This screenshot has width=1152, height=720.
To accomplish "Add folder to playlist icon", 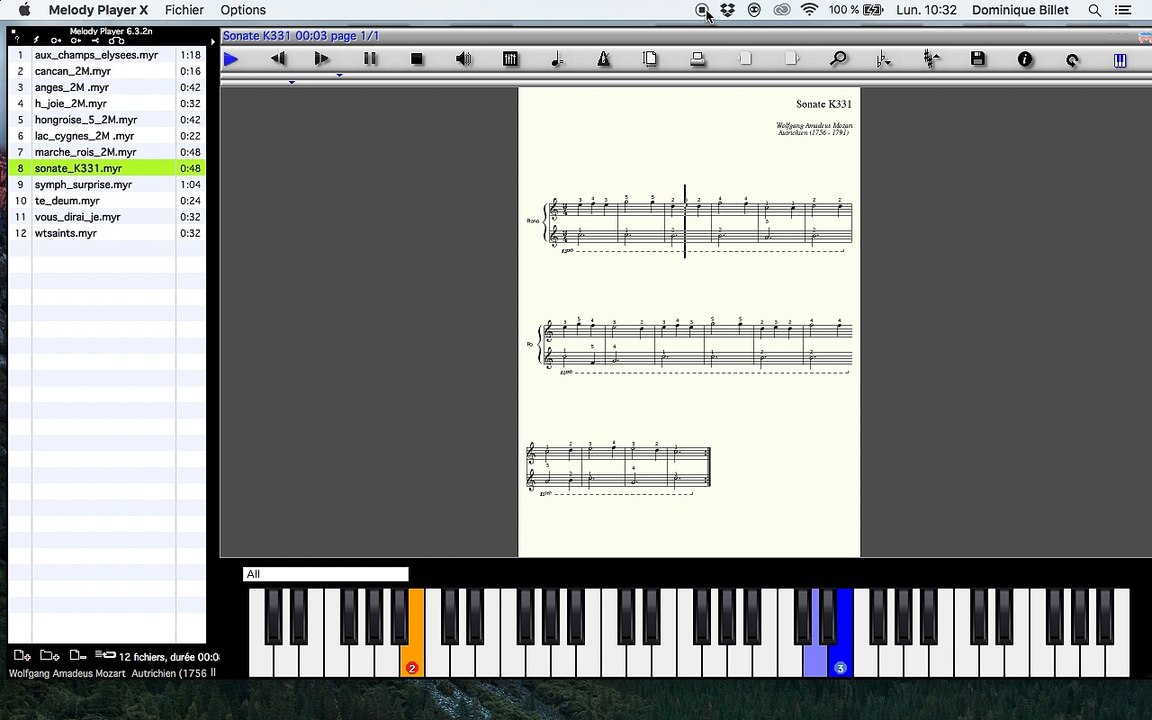I will [x=49, y=655].
